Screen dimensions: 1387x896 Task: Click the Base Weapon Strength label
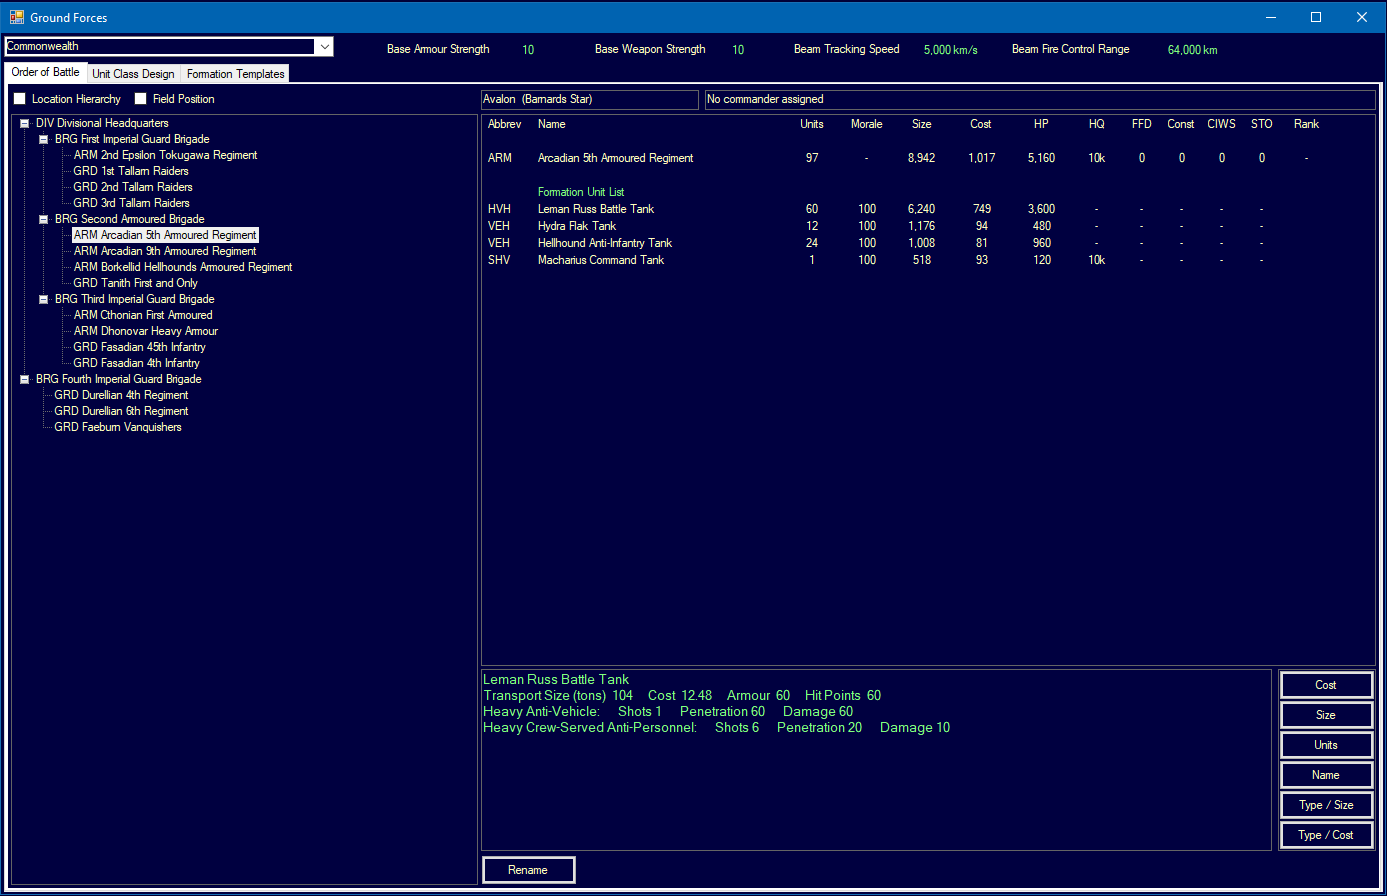650,49
